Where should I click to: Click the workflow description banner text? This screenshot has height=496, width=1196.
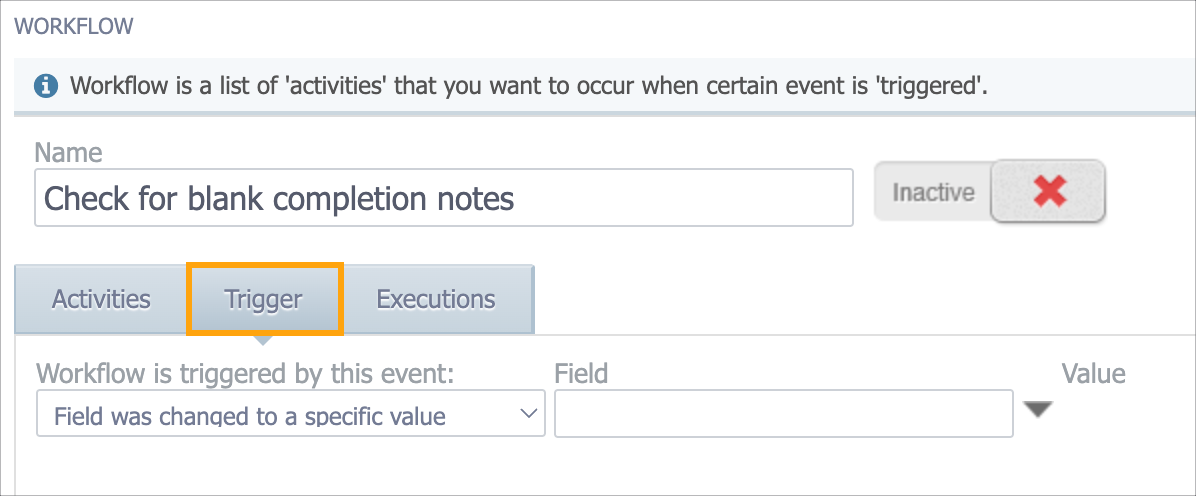[529, 85]
